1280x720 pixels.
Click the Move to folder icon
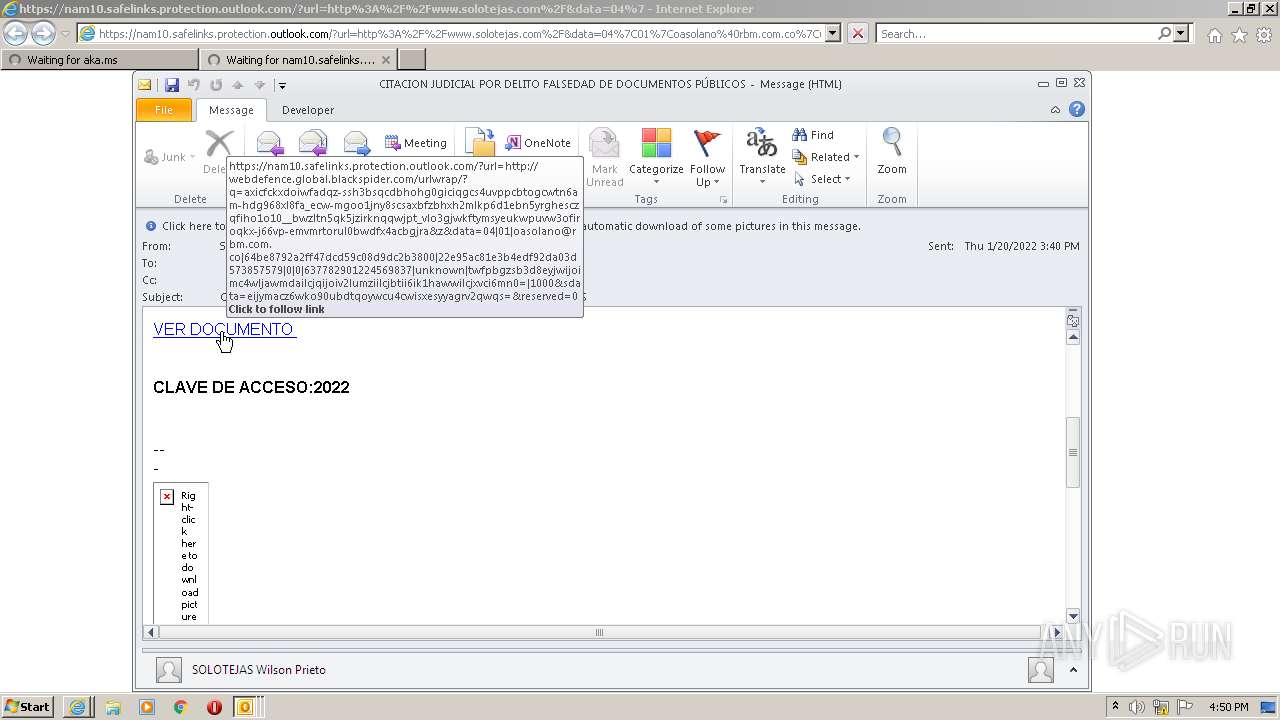click(480, 143)
